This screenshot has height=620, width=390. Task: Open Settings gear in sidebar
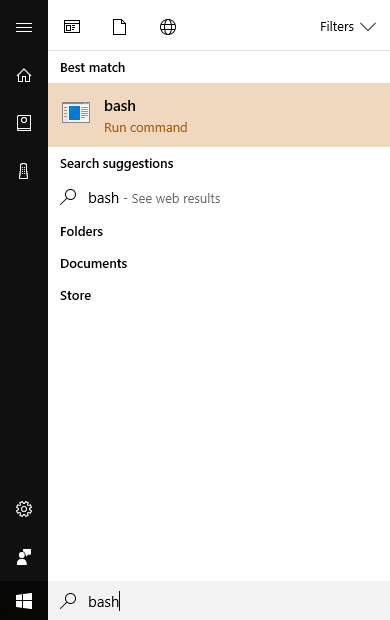(x=24, y=509)
